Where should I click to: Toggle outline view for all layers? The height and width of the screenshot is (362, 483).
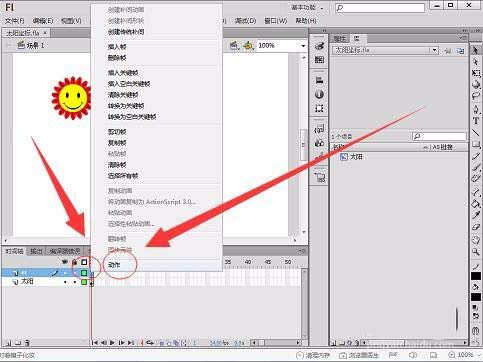[x=84, y=262]
